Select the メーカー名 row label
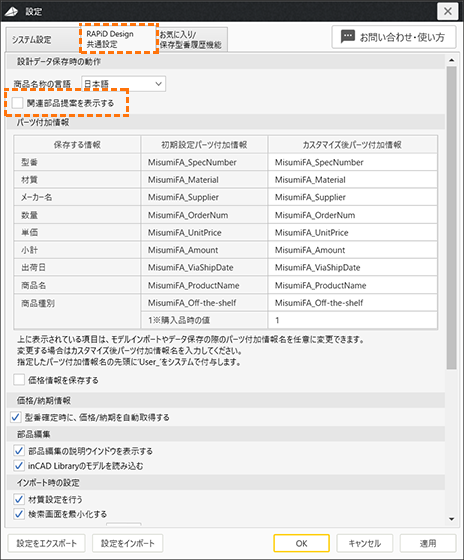Viewport: 464px width, 560px height. coord(77,197)
